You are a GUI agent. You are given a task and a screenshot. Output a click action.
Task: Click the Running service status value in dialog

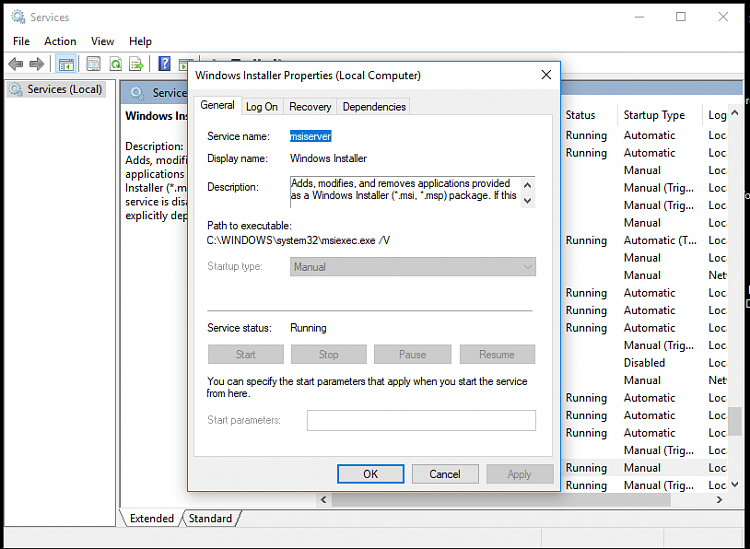pos(308,328)
